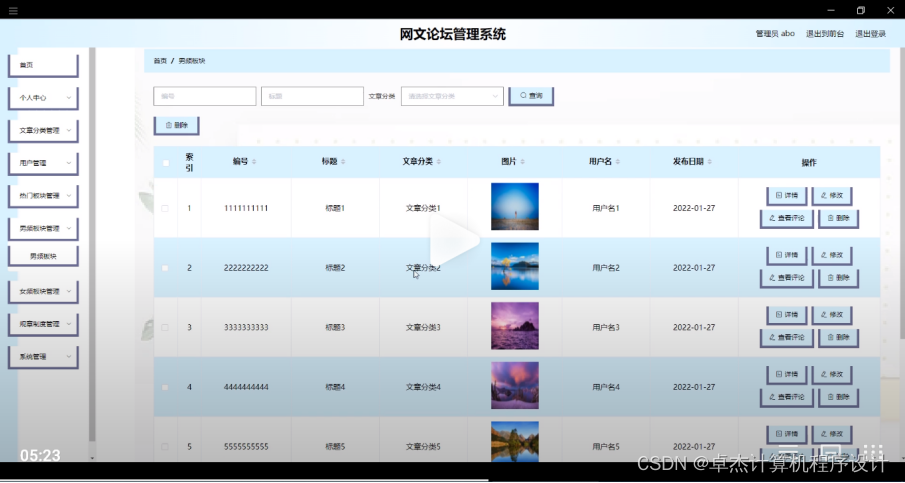Expand 个人中心 in the sidebar
Image resolution: width=905 pixels, height=483 pixels.
pyautogui.click(x=43, y=98)
